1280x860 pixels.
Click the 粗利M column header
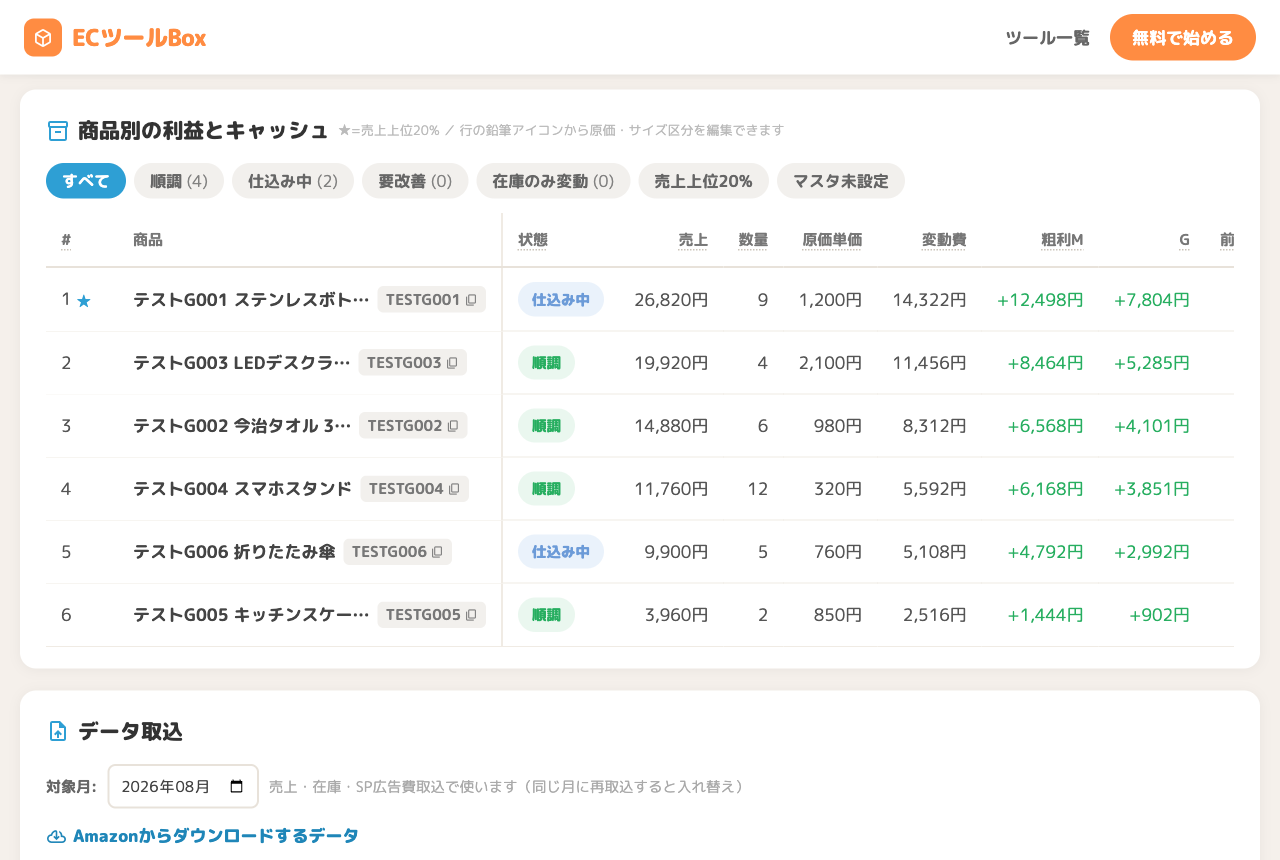1062,240
